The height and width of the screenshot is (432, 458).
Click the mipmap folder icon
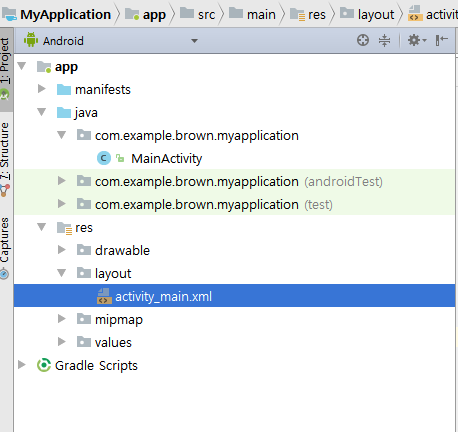[x=84, y=319]
